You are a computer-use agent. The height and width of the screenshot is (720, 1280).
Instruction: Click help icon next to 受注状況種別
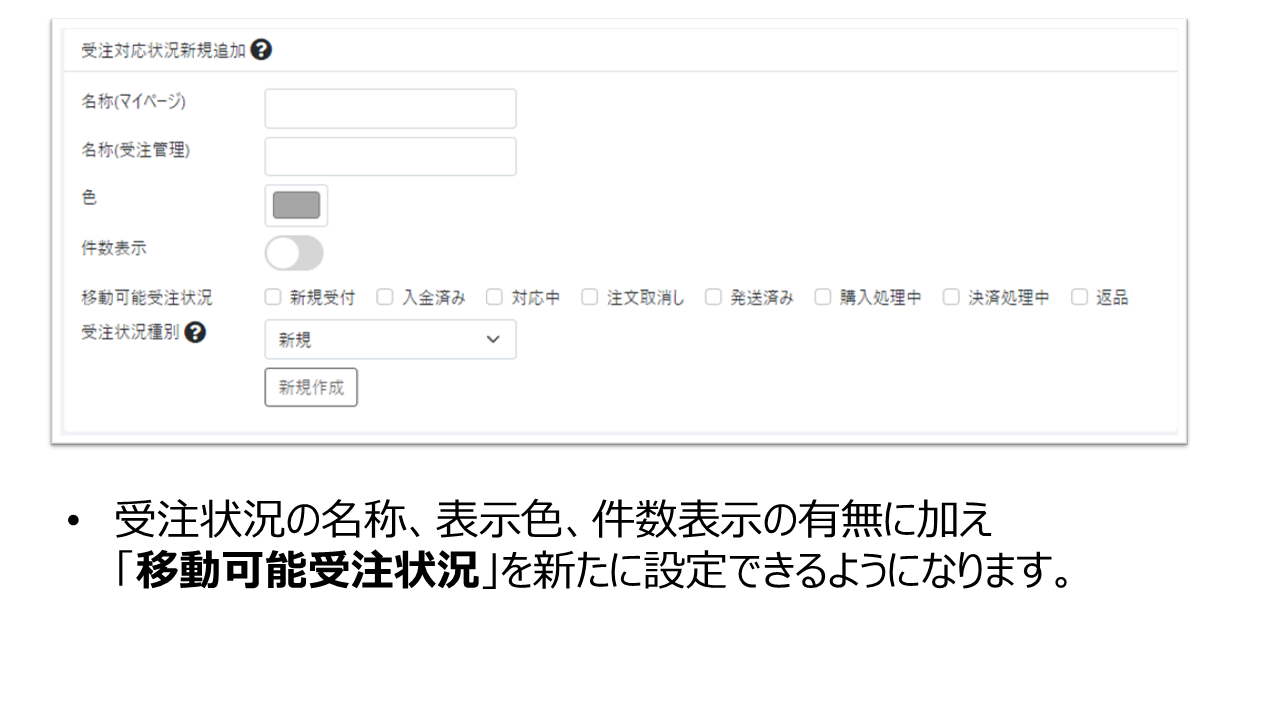click(x=196, y=333)
